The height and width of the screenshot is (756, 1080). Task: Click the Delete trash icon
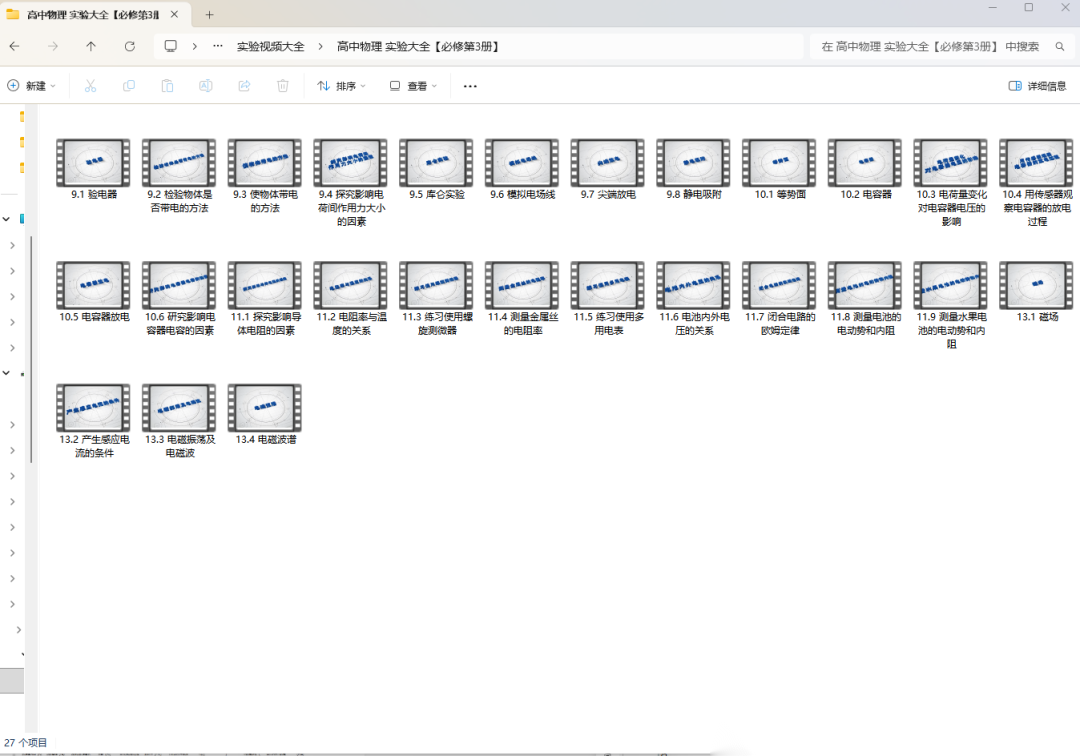[283, 86]
